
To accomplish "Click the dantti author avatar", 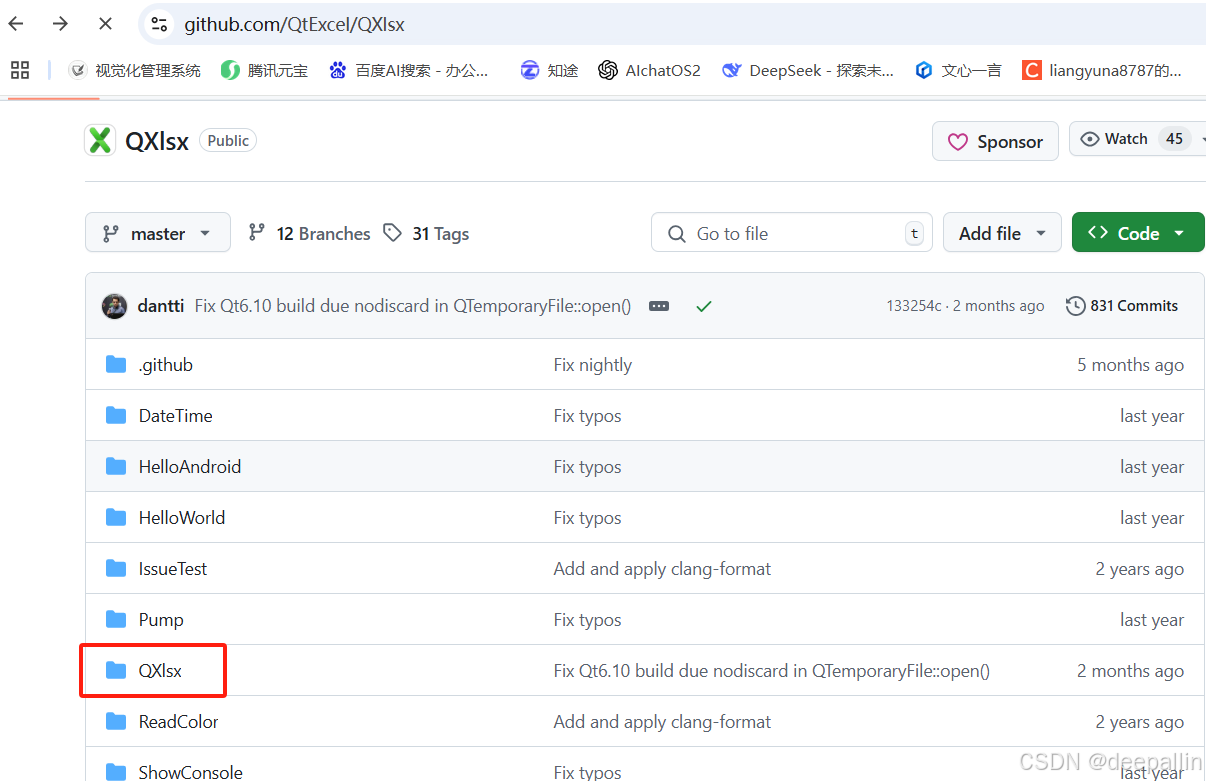I will pyautogui.click(x=114, y=306).
